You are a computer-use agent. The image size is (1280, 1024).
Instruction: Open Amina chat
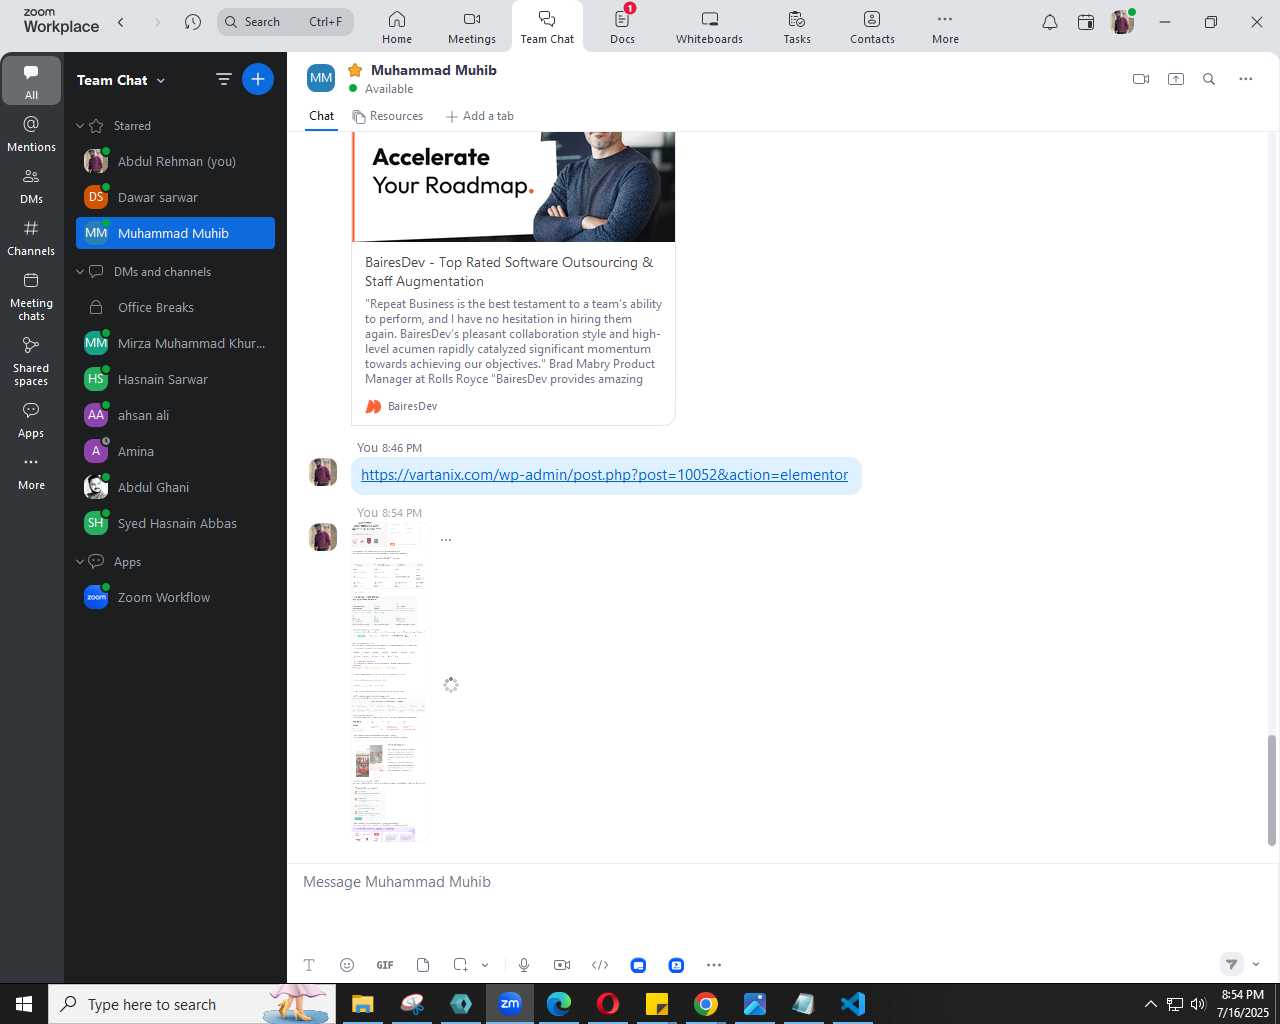[x=175, y=451]
